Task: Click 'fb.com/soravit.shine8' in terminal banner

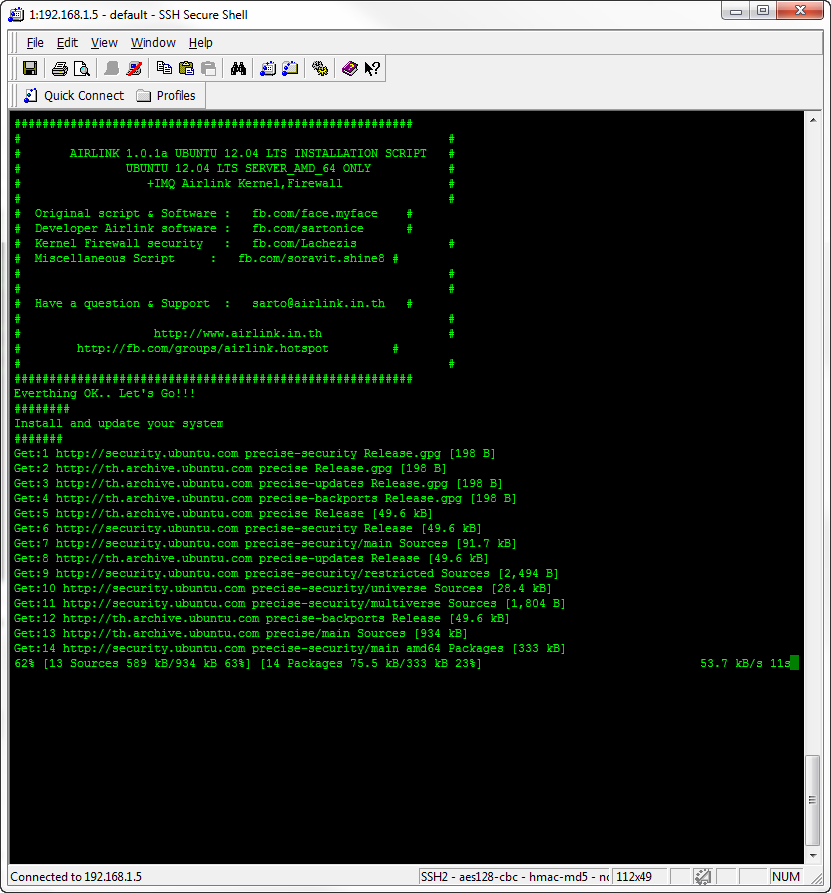Action: tap(311, 259)
